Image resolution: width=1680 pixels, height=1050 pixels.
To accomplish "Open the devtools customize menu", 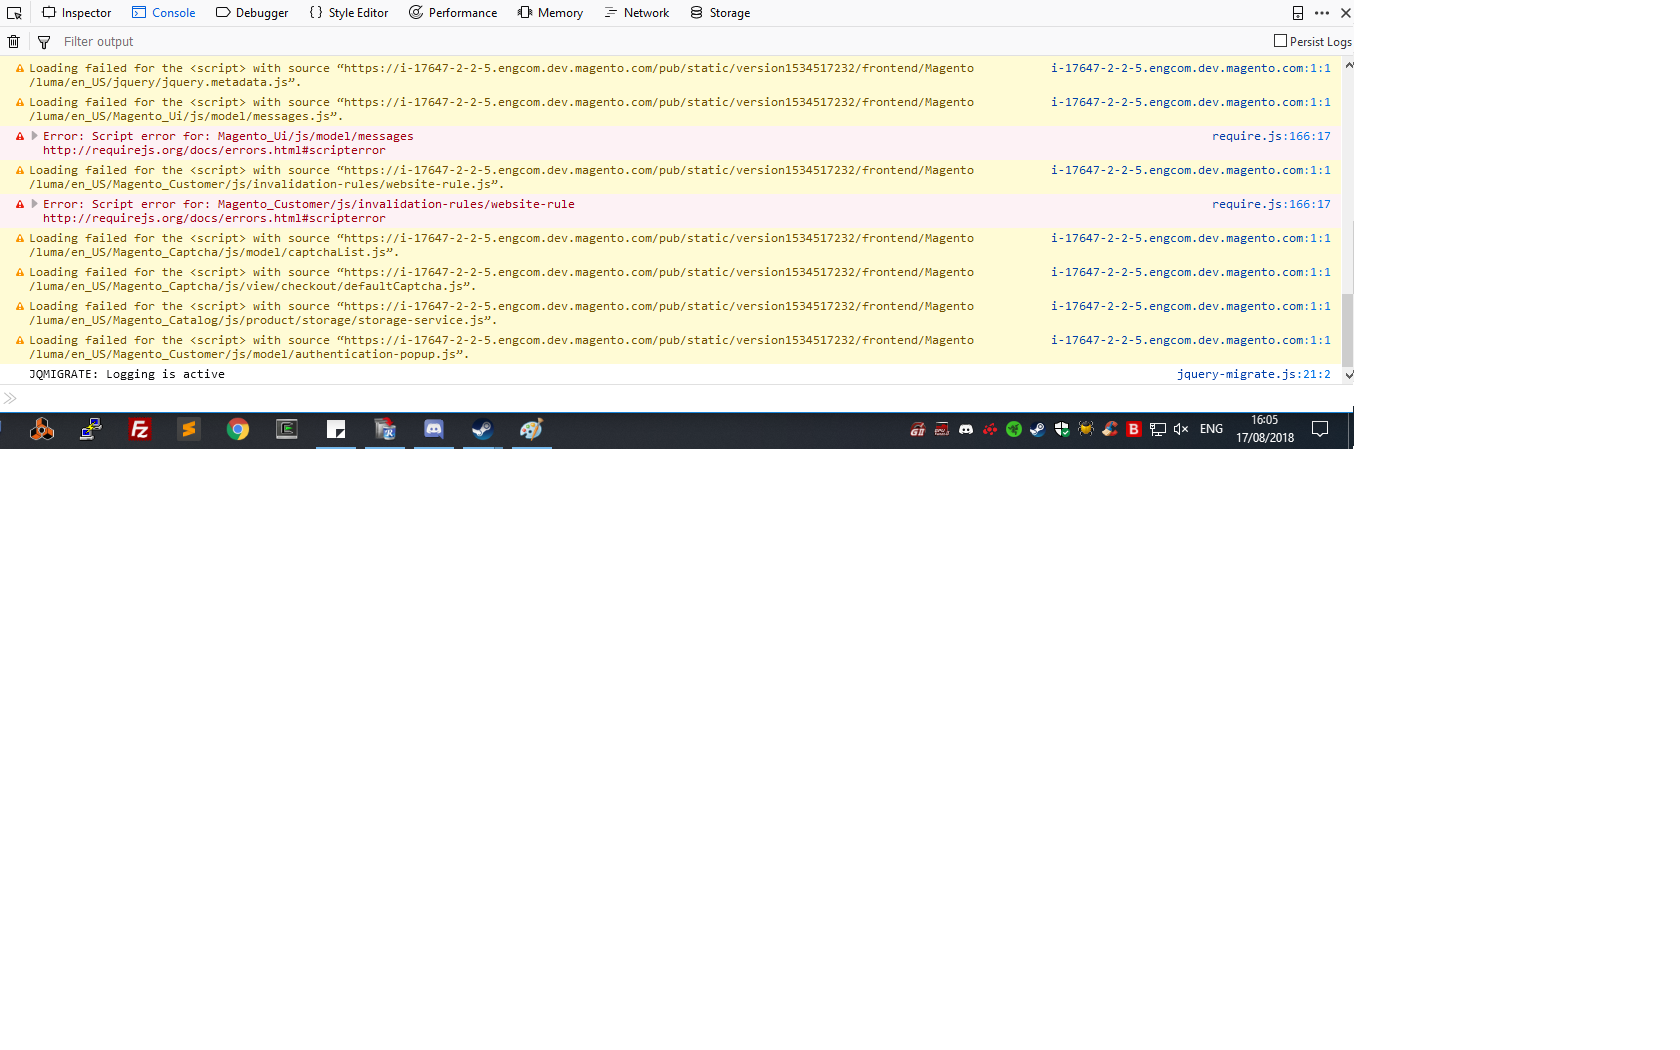I will tap(1322, 13).
